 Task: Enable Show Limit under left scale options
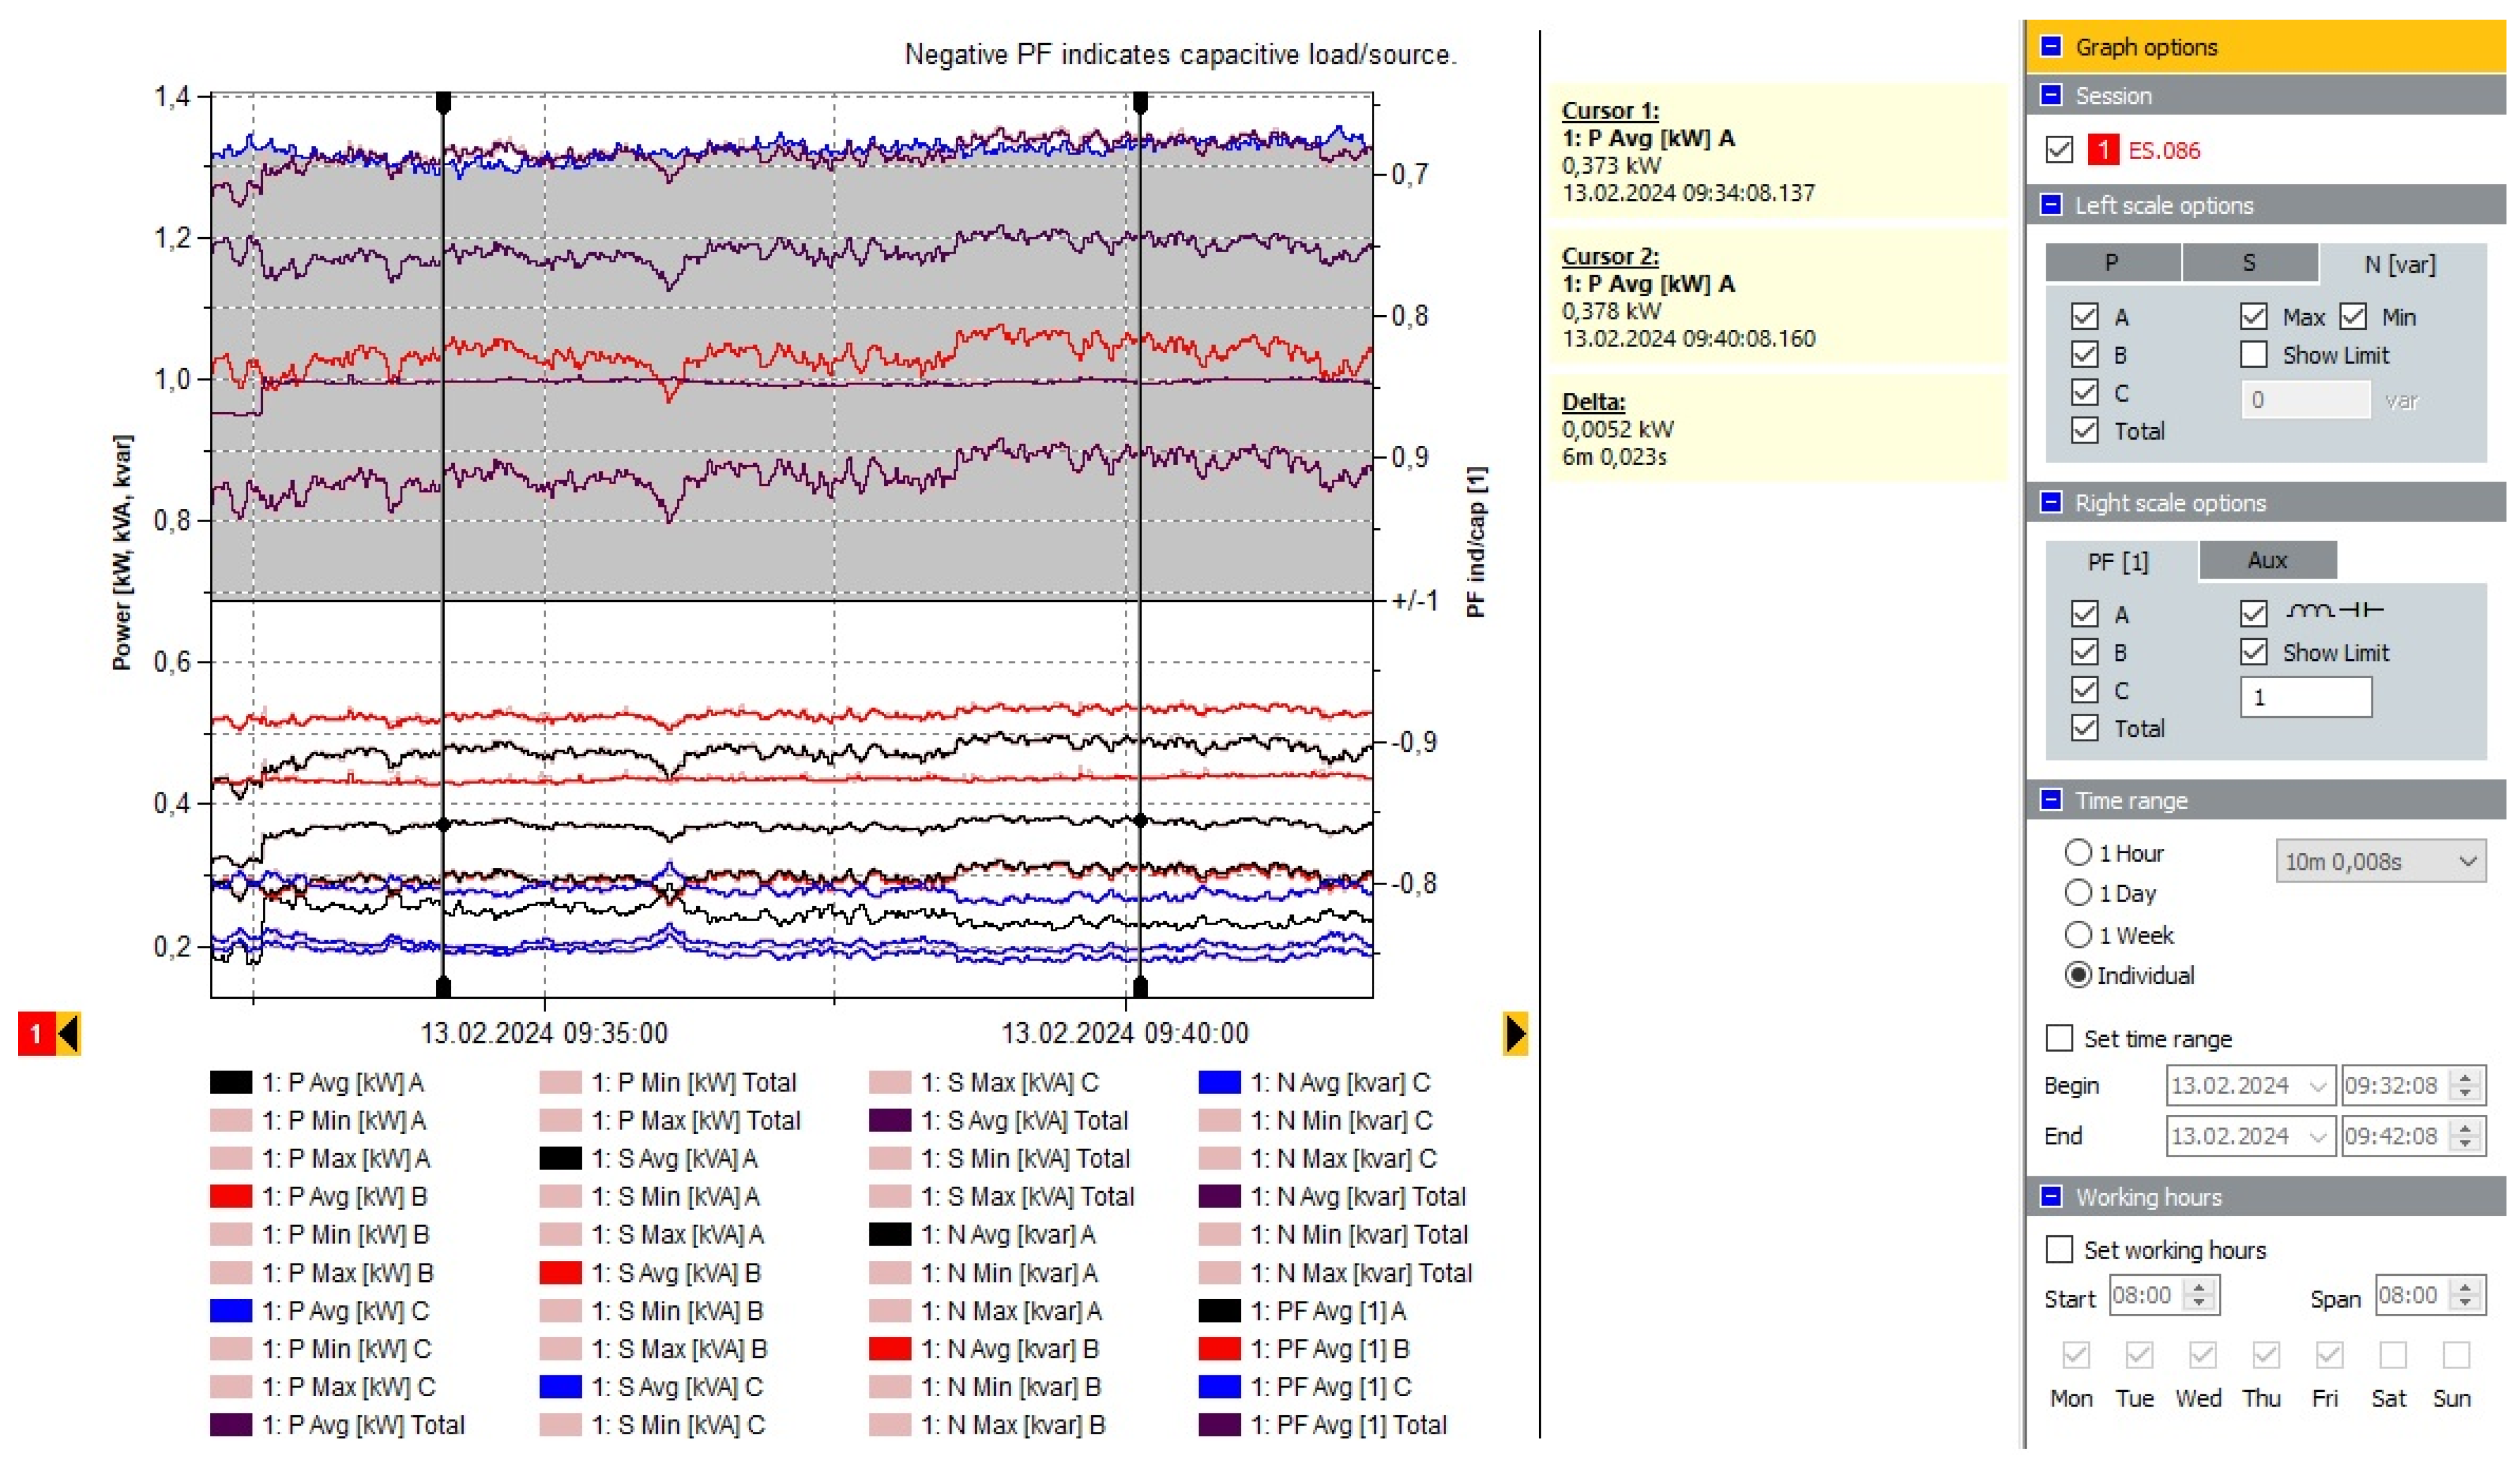click(2253, 355)
